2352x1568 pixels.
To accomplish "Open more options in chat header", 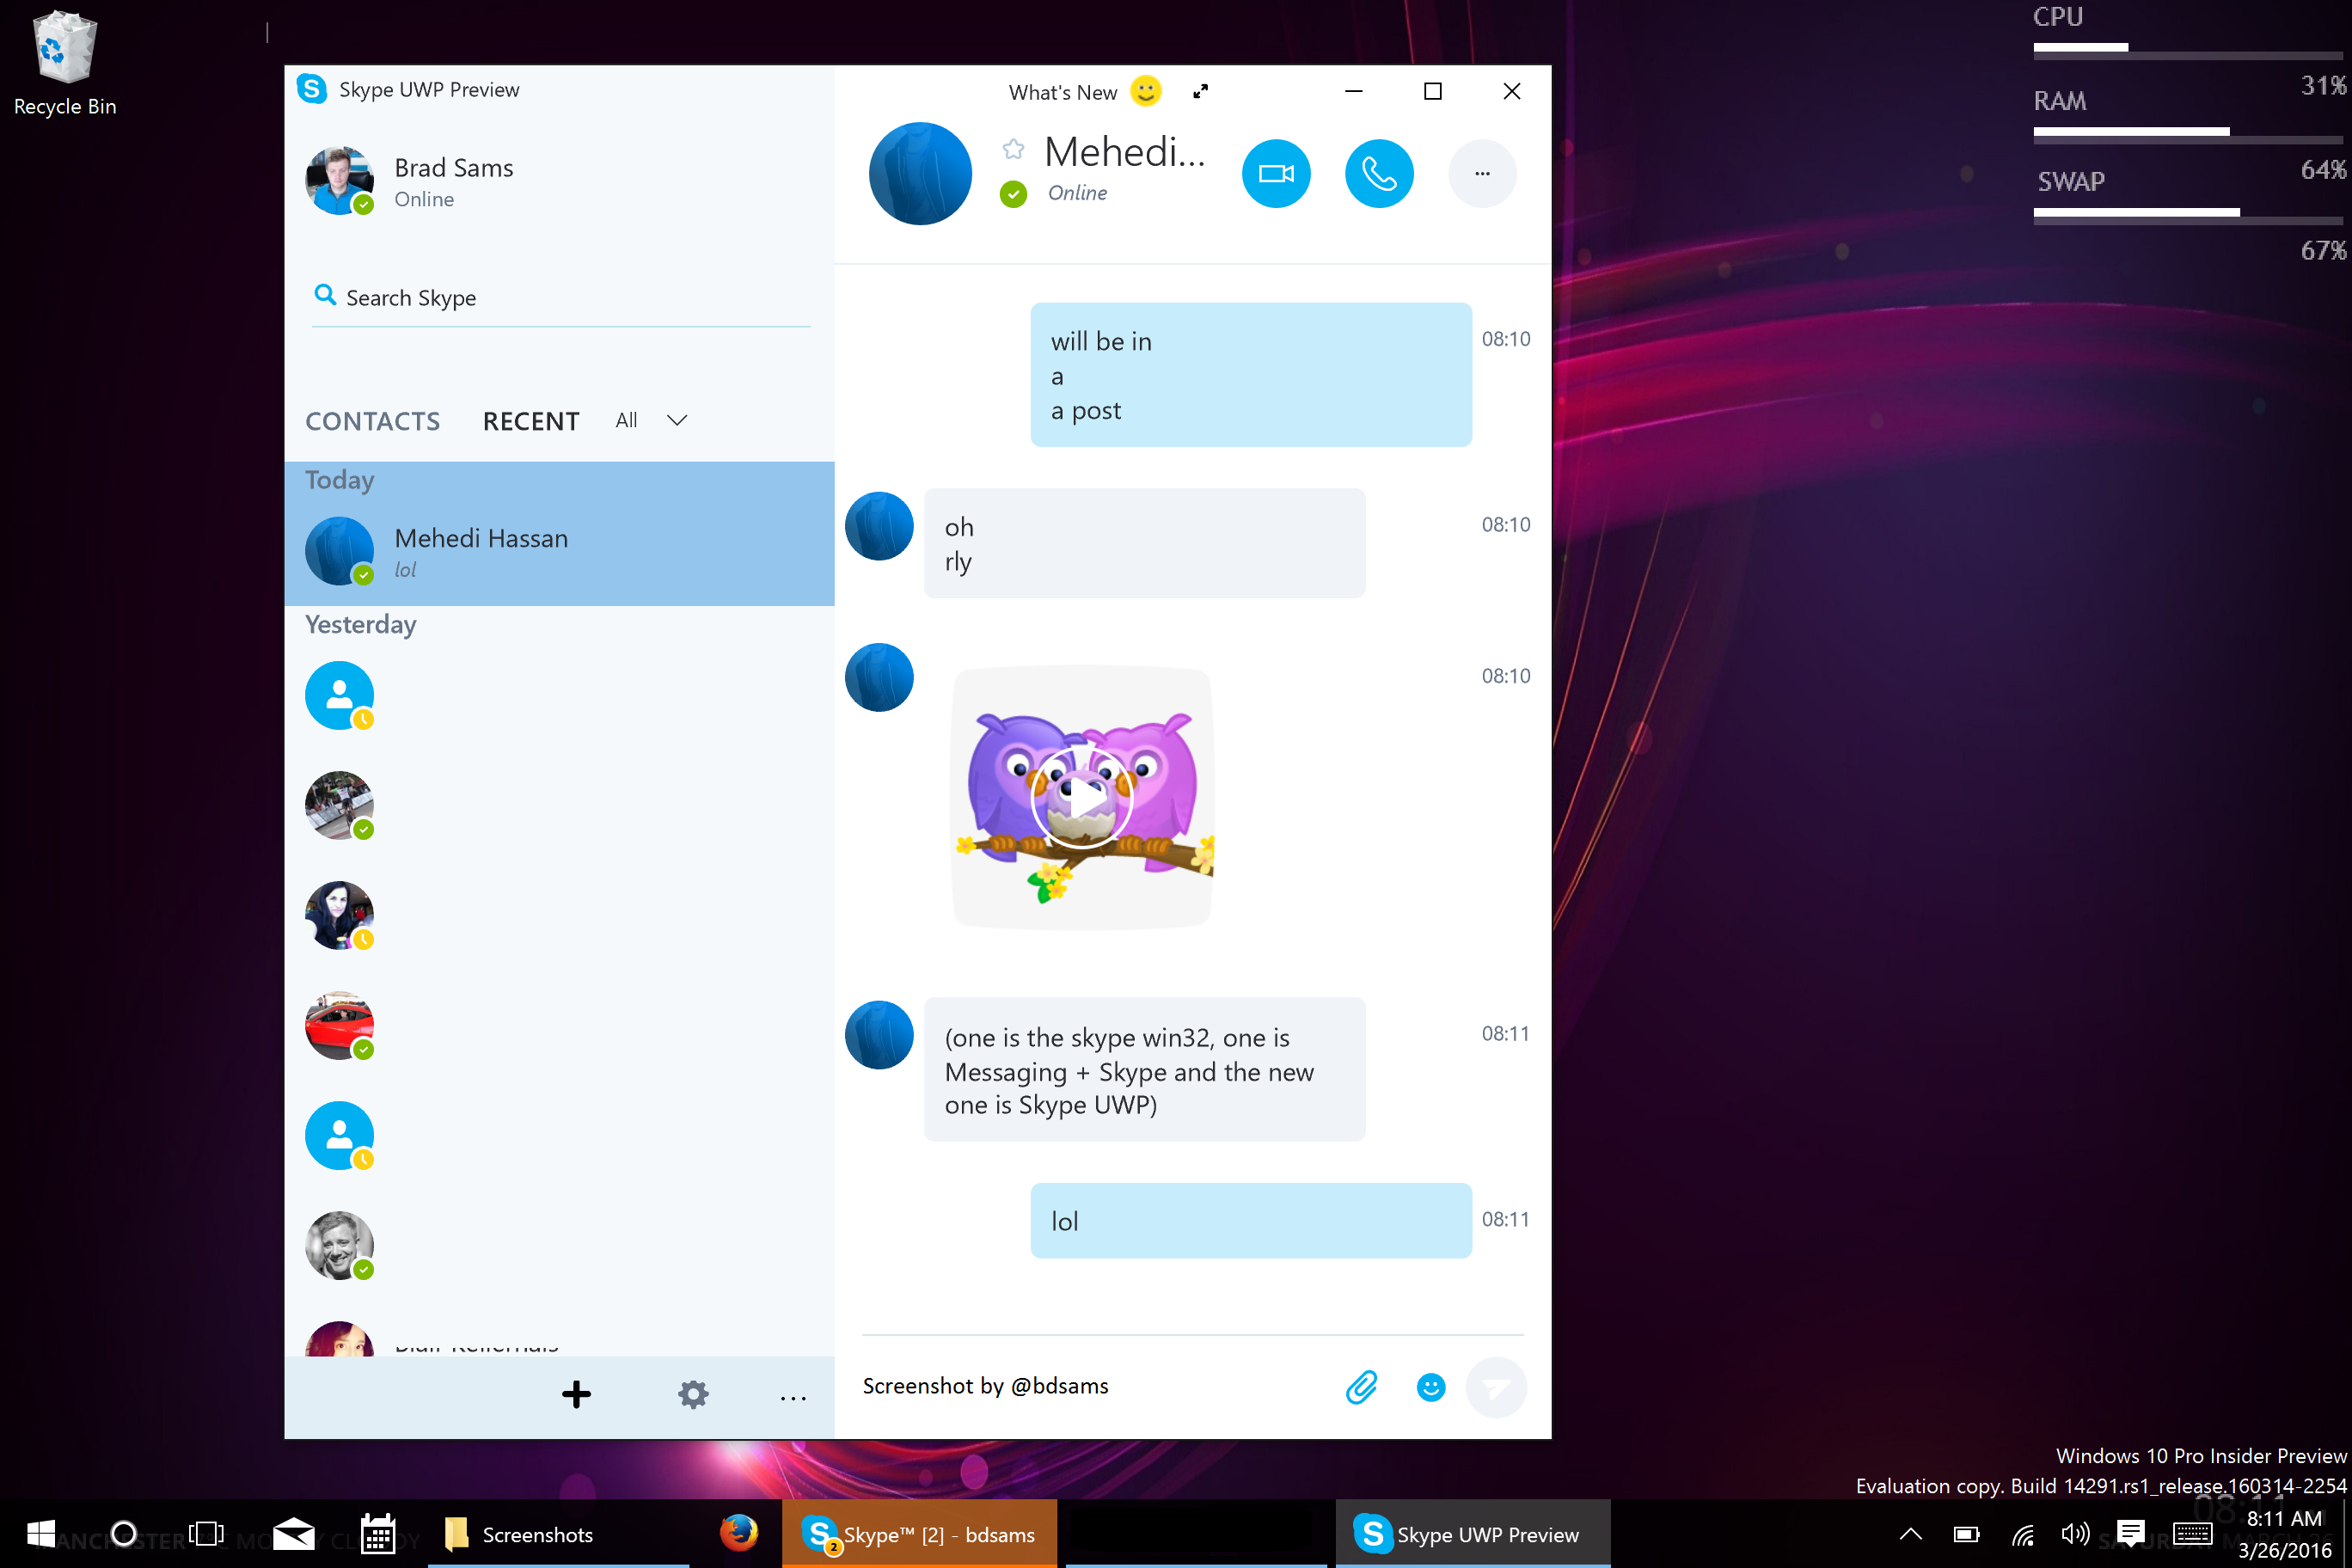I will tap(1482, 174).
